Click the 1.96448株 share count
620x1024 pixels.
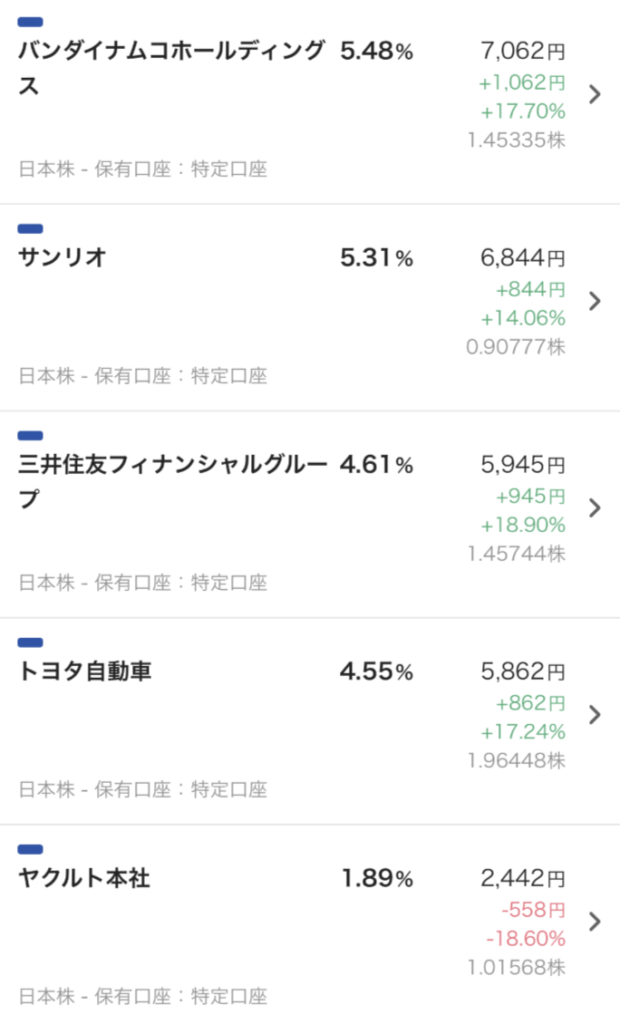[515, 761]
